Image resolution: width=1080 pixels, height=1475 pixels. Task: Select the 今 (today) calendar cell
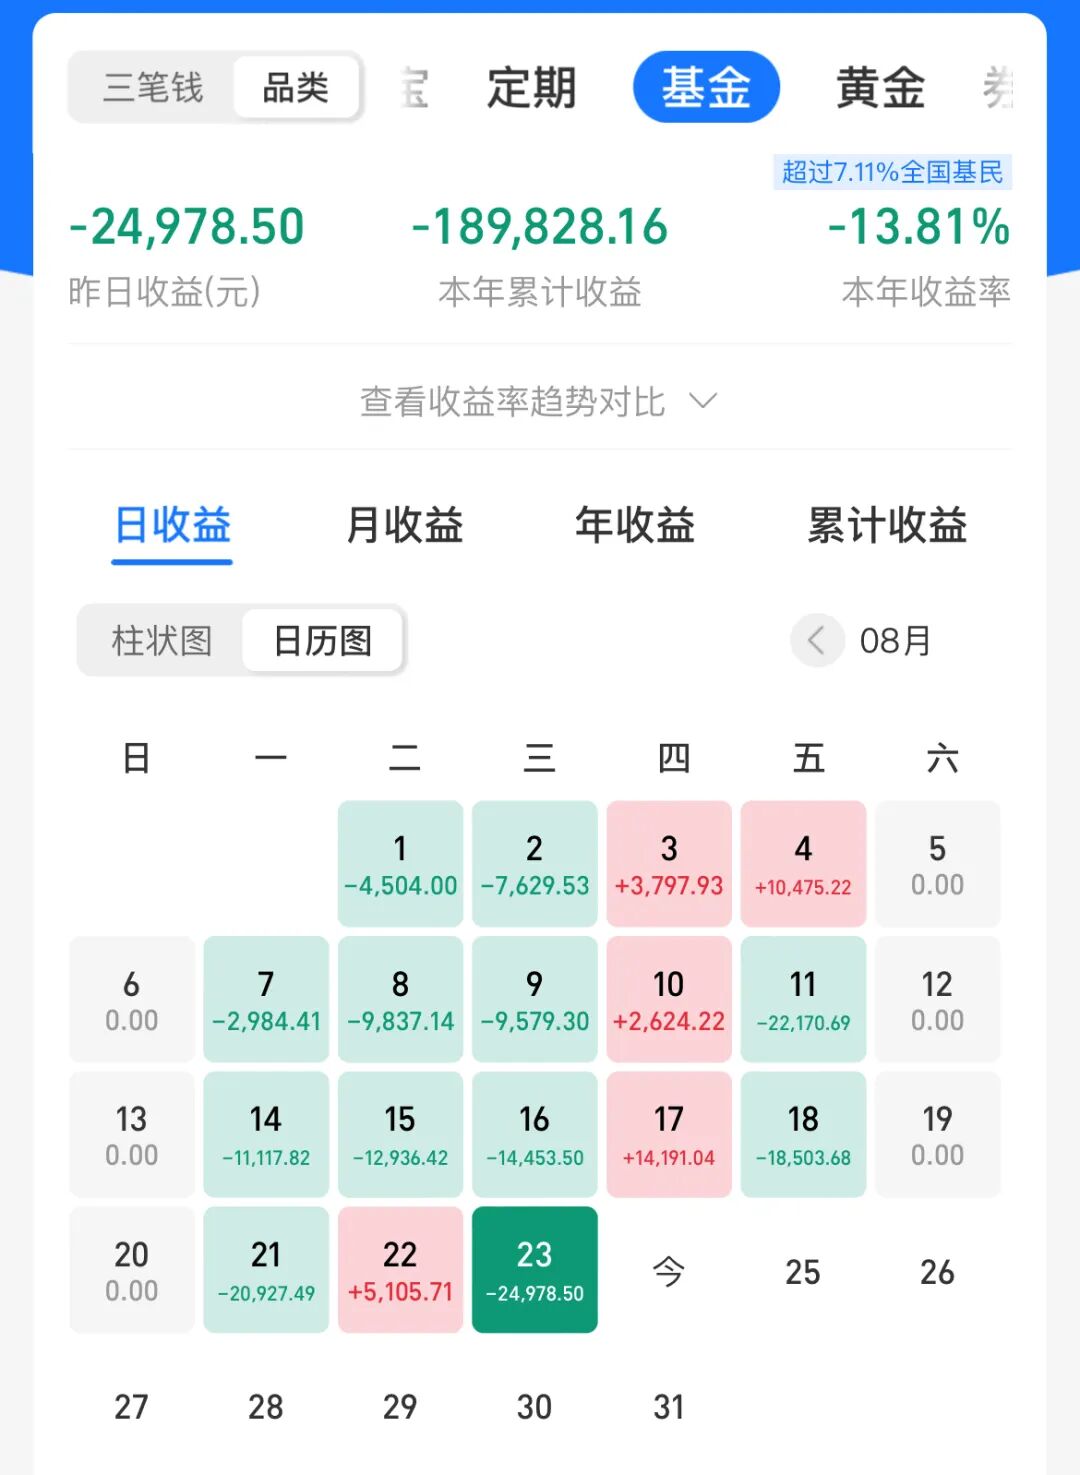[669, 1271]
